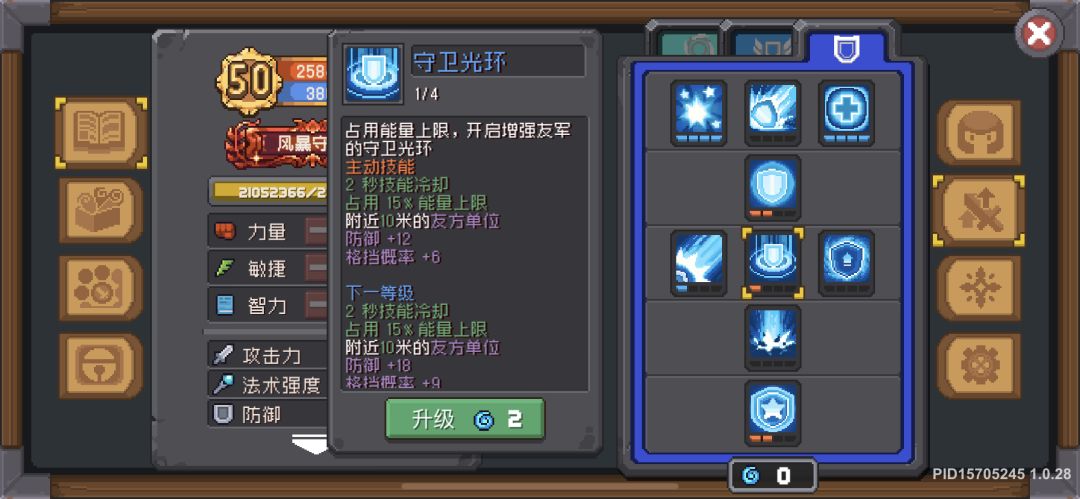Switch to the green skill tree tab
Viewport: 1080px width, 499px height.
689,45
